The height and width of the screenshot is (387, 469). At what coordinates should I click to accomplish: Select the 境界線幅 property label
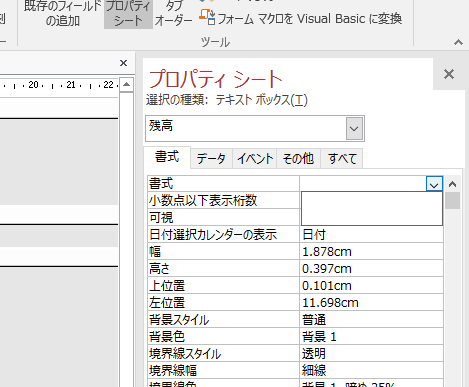pyautogui.click(x=223, y=370)
